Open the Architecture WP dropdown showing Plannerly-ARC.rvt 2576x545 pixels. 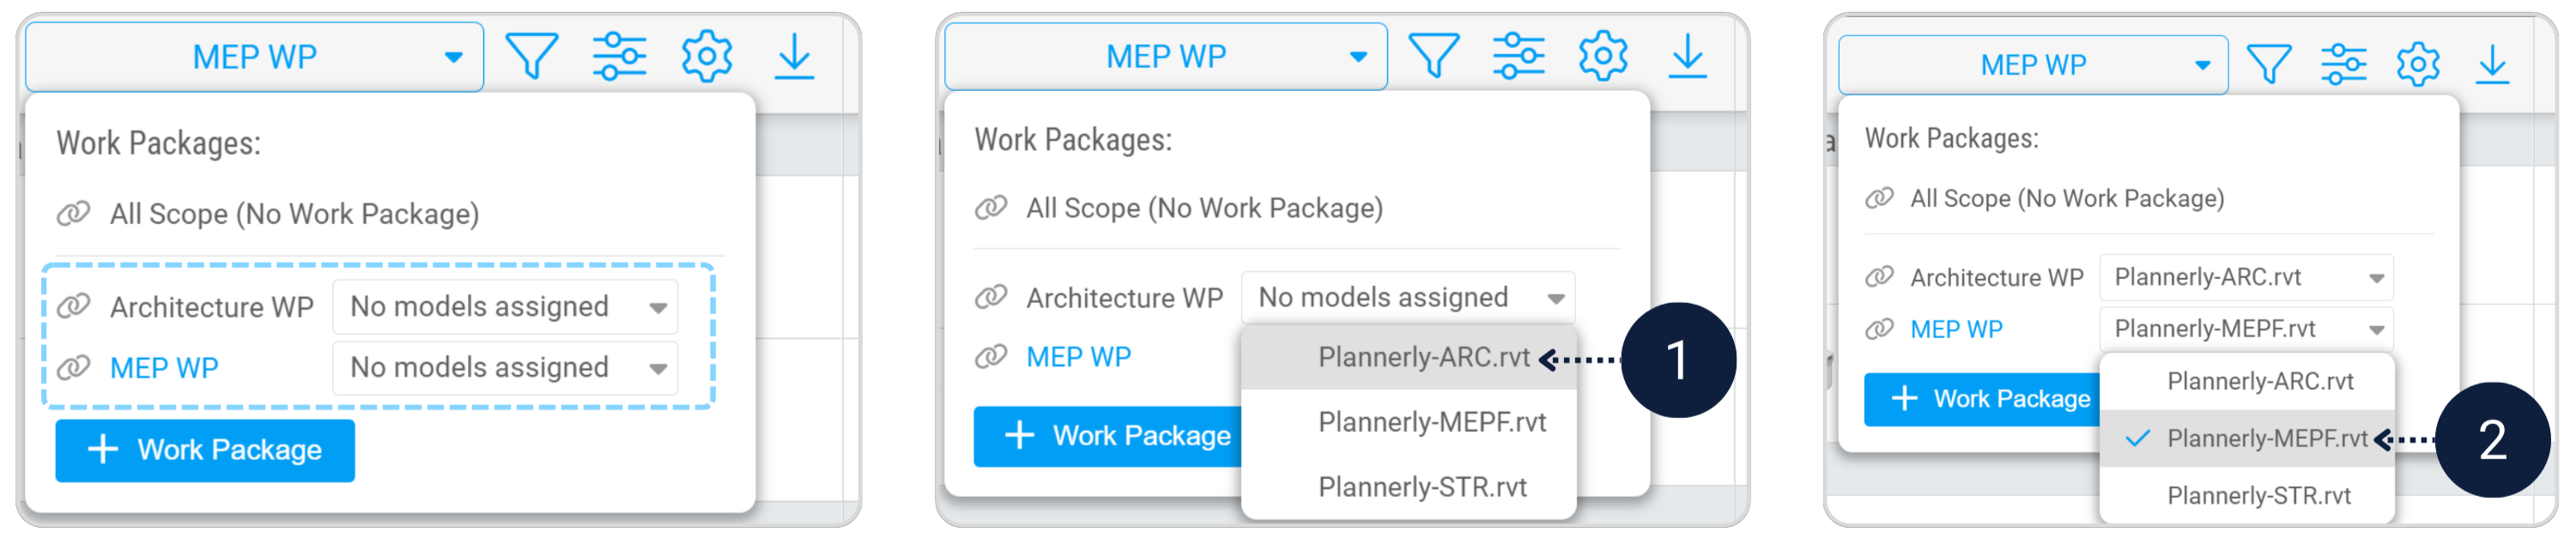2245,278
